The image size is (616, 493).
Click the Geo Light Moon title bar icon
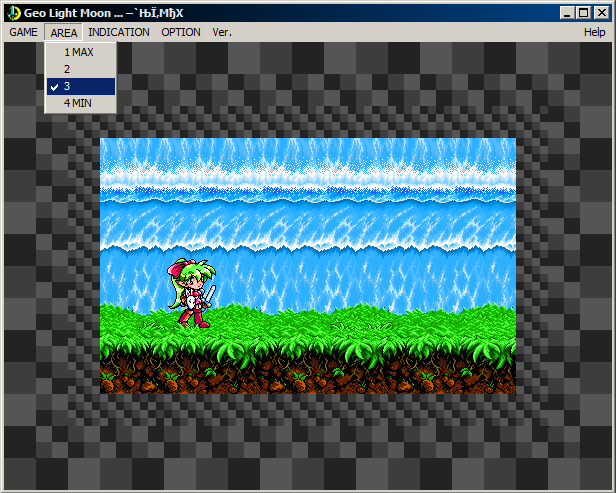pos(14,13)
